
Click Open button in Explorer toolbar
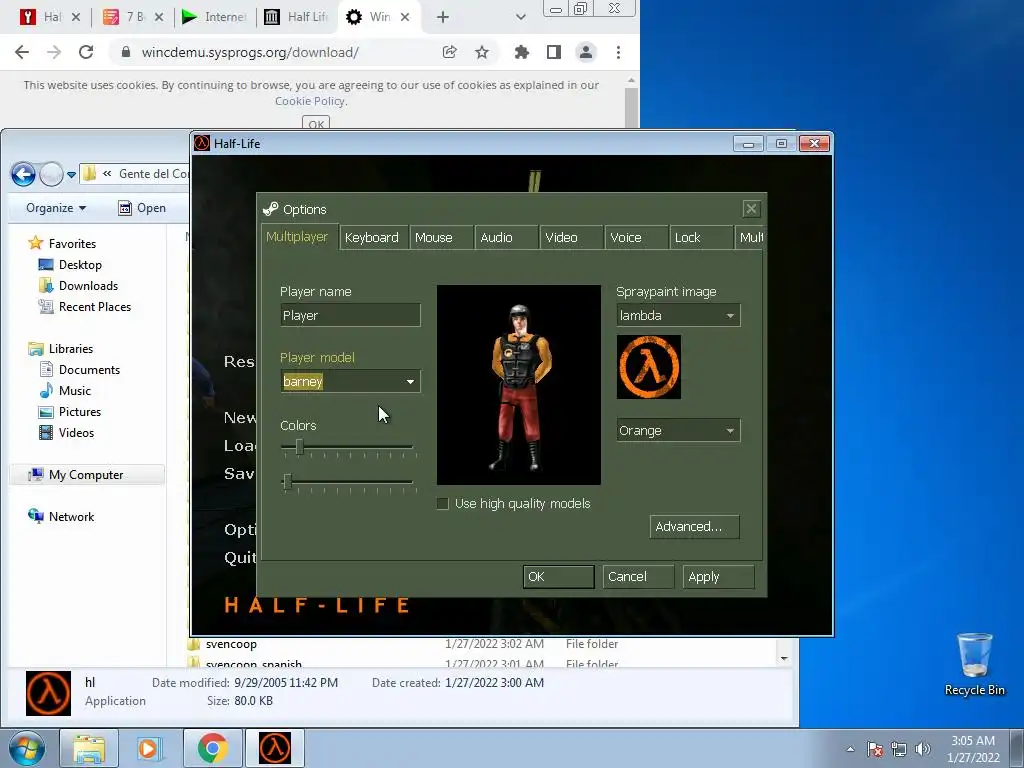click(142, 208)
